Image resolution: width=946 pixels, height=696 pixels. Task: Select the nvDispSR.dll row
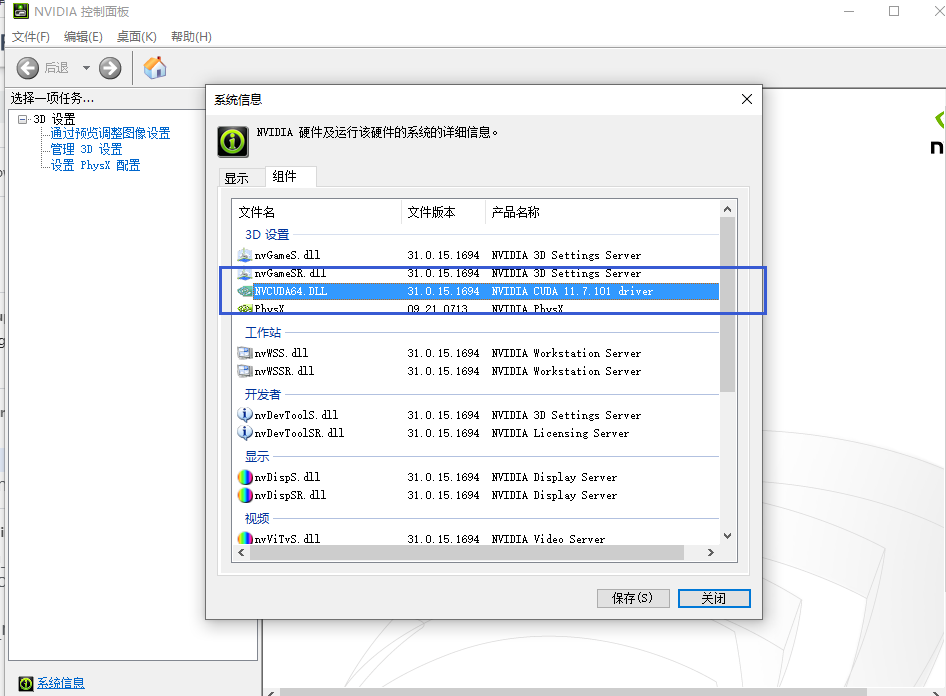pyautogui.click(x=477, y=495)
